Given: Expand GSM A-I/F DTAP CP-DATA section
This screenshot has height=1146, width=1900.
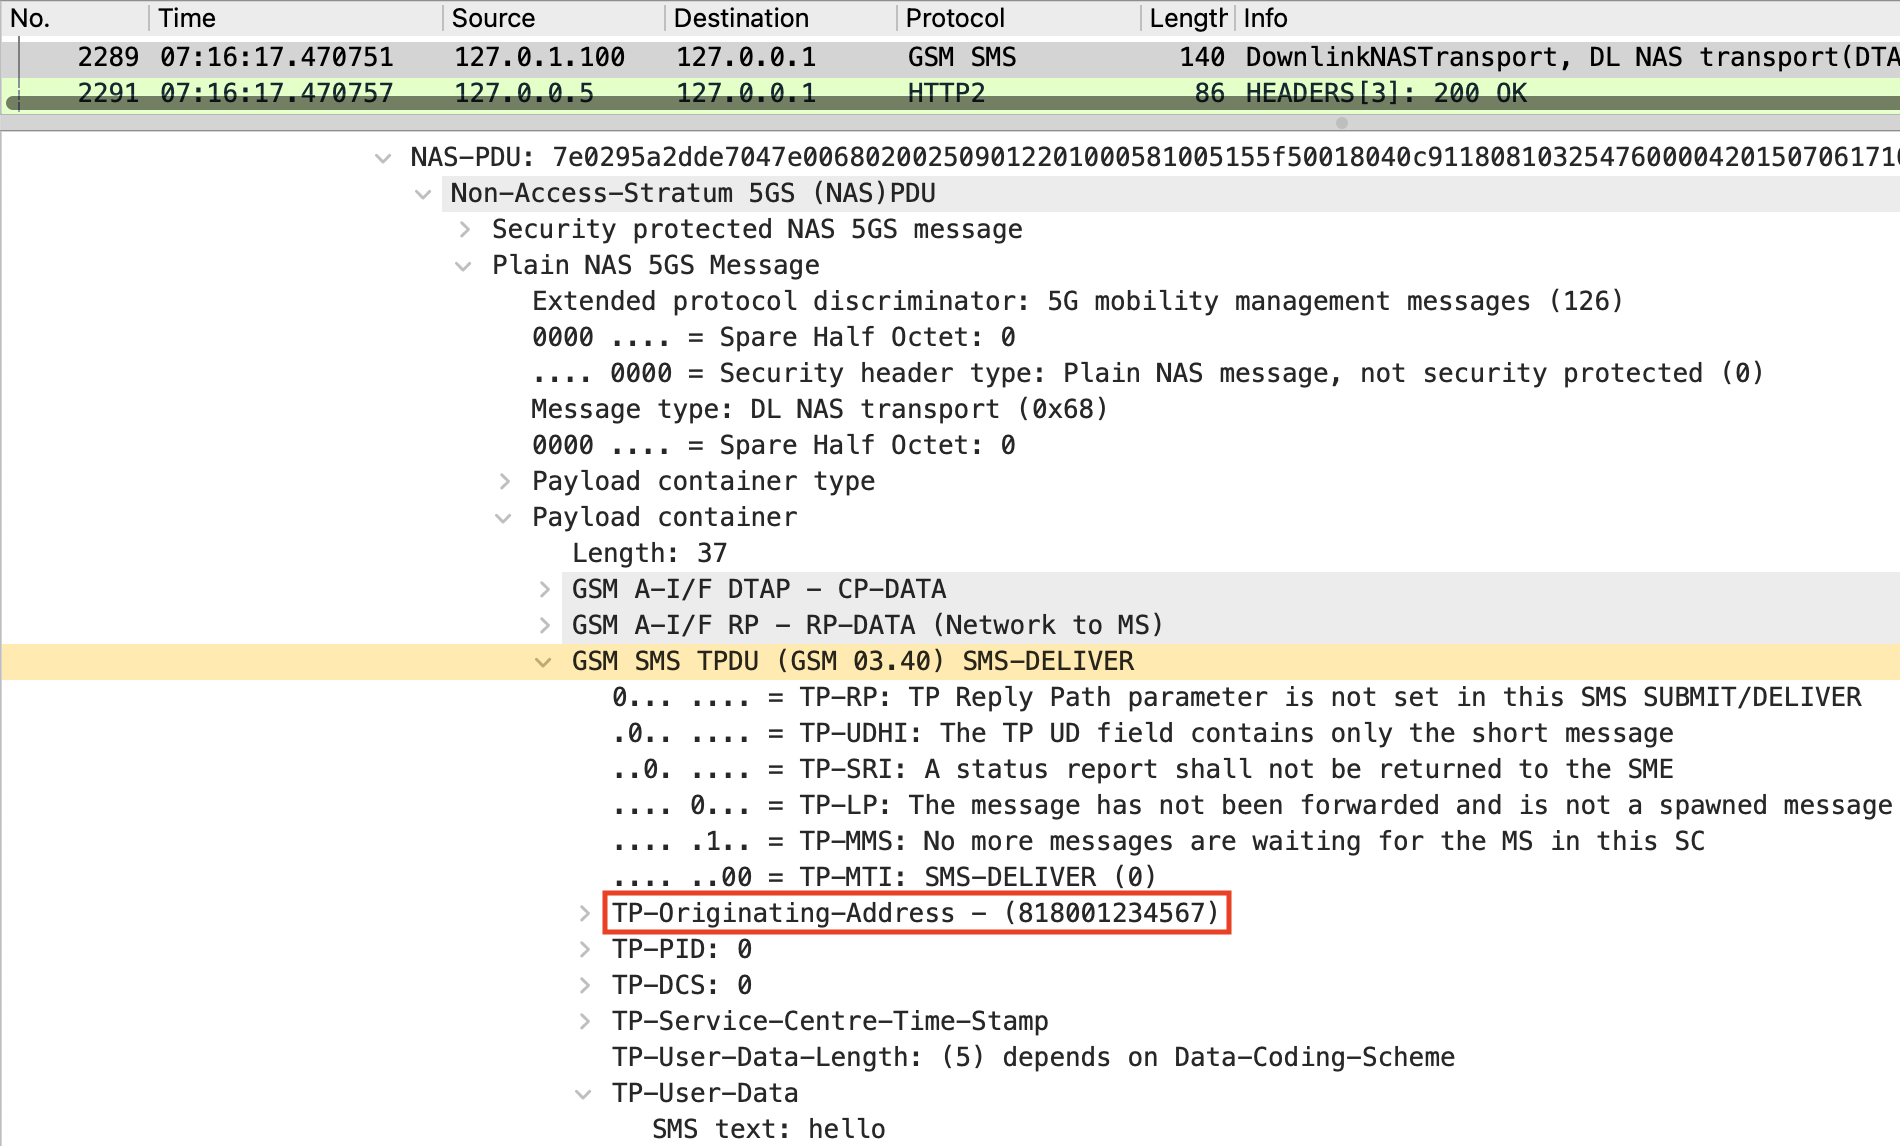Looking at the screenshot, I should click(545, 590).
